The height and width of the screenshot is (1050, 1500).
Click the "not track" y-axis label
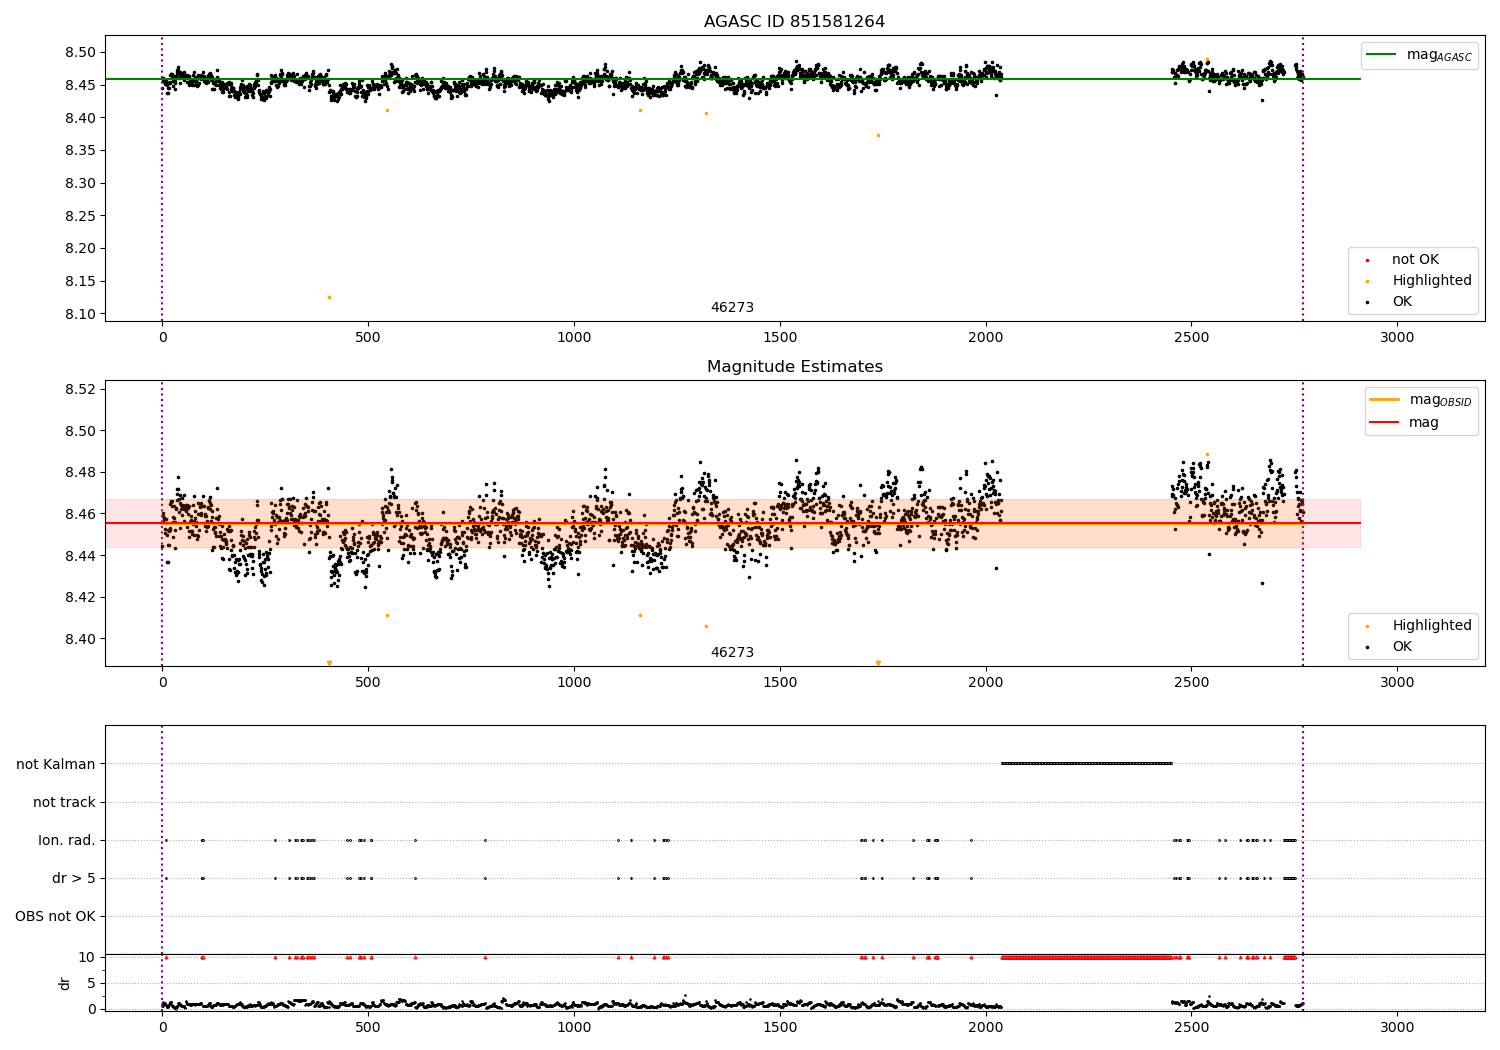[64, 802]
